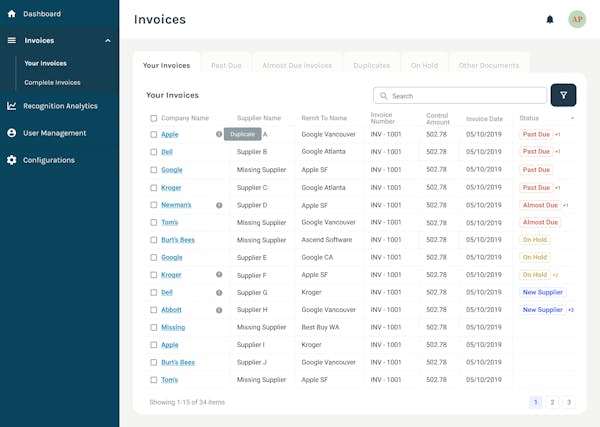Check the Dell Supplier B row checkbox

tap(153, 152)
